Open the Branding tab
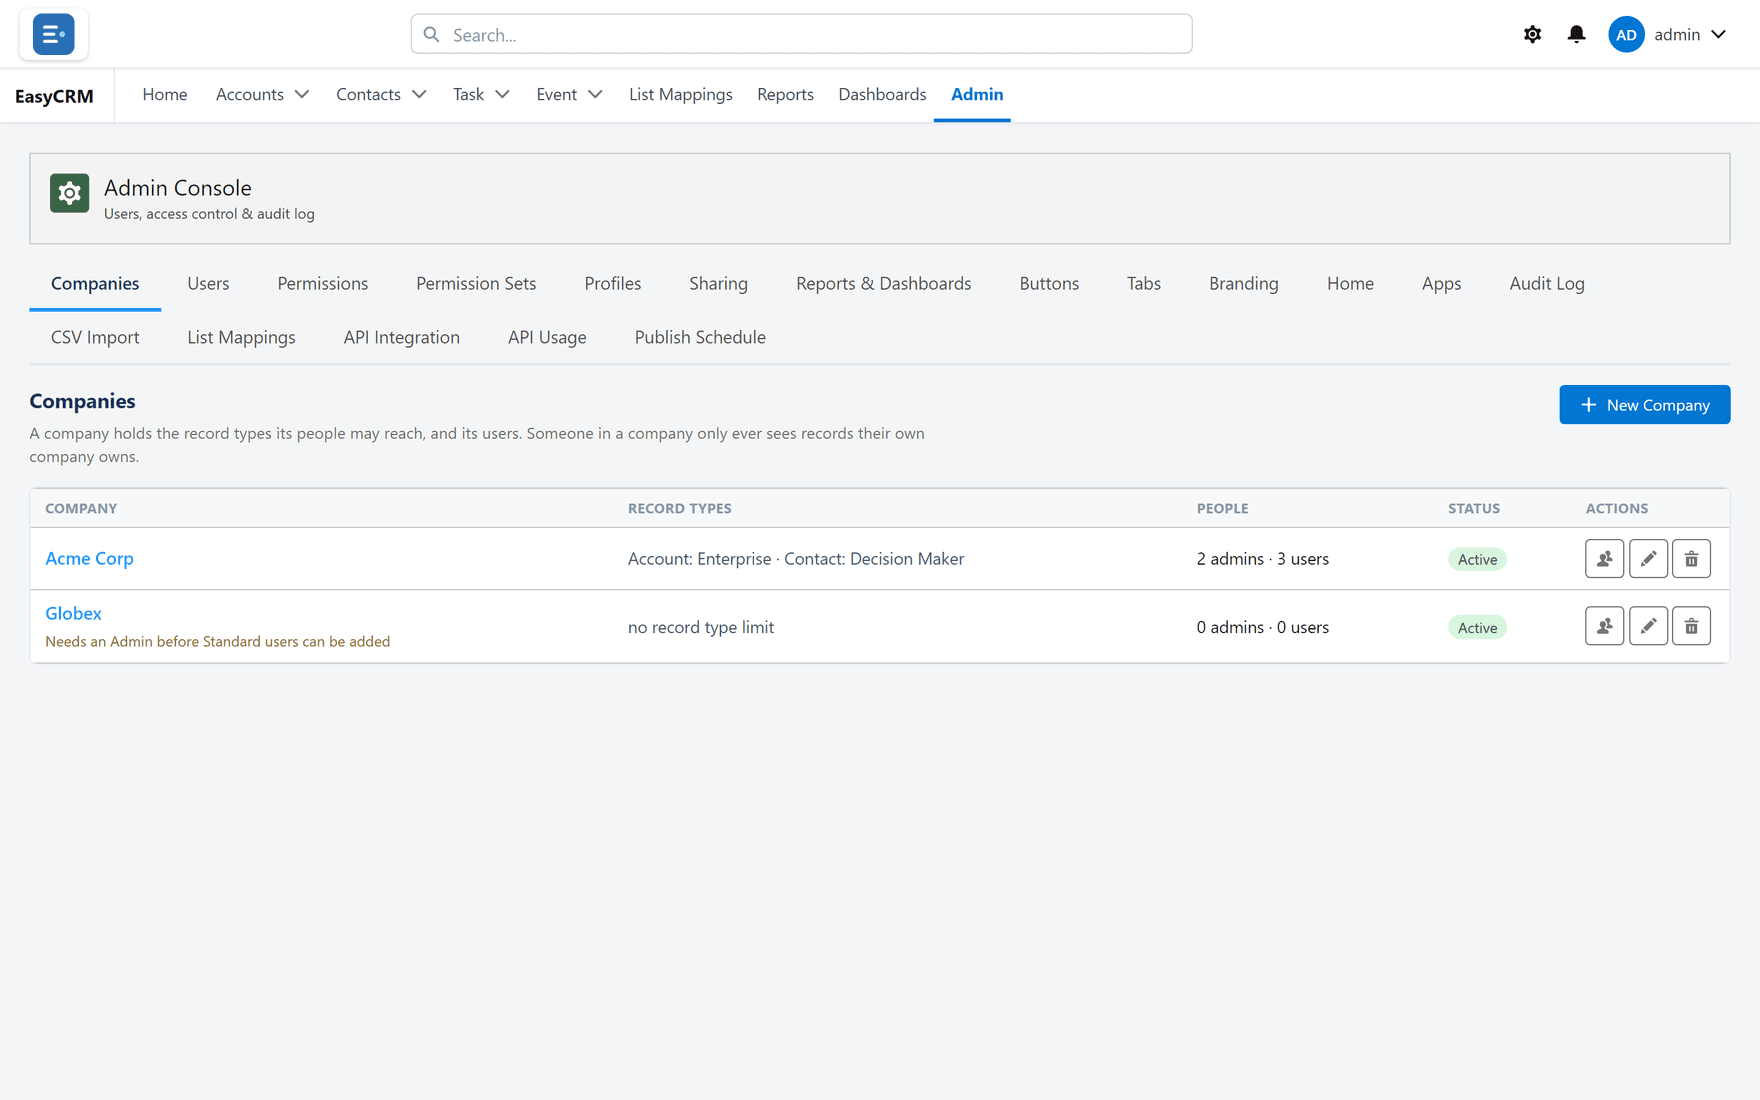The image size is (1760, 1100). (x=1243, y=283)
